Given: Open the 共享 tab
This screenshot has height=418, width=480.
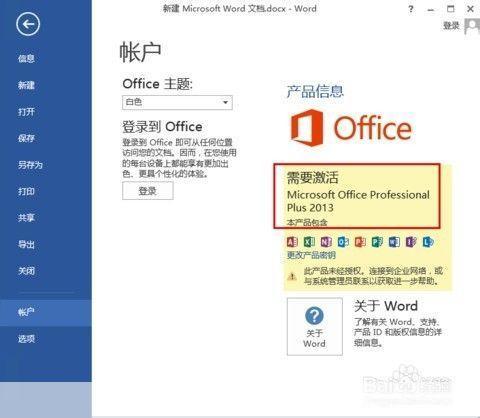Looking at the screenshot, I should pos(26,218).
